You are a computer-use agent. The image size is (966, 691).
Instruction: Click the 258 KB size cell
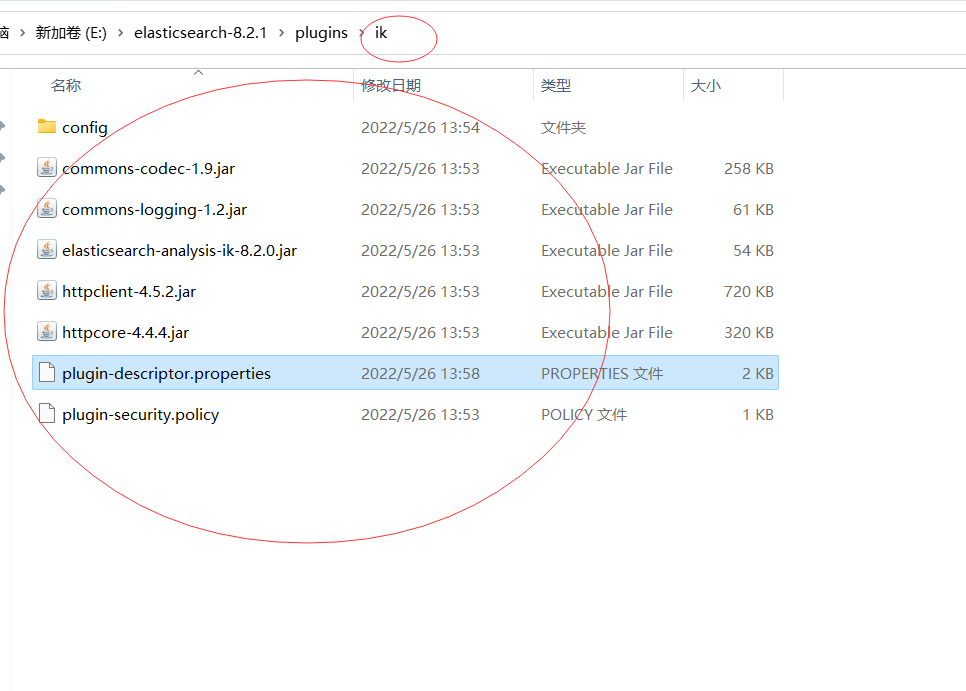coord(749,168)
